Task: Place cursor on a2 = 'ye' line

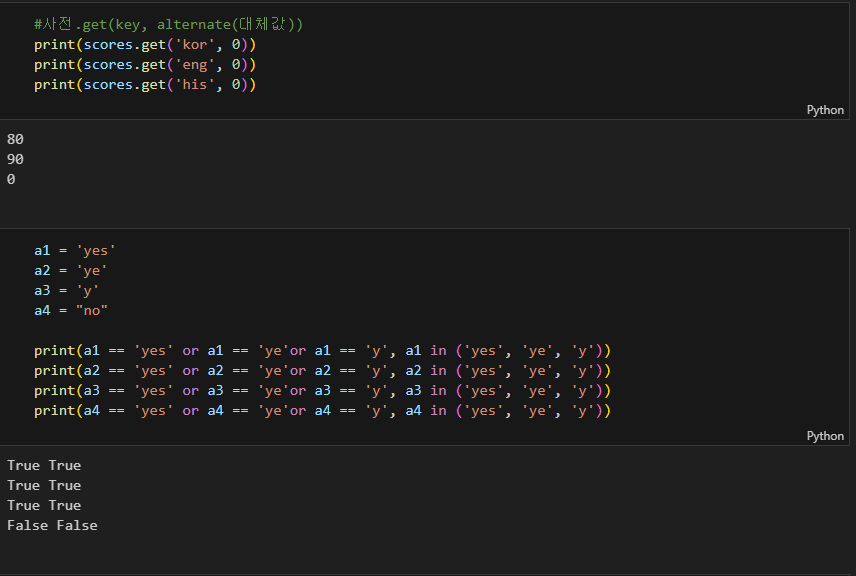Action: click(x=70, y=271)
